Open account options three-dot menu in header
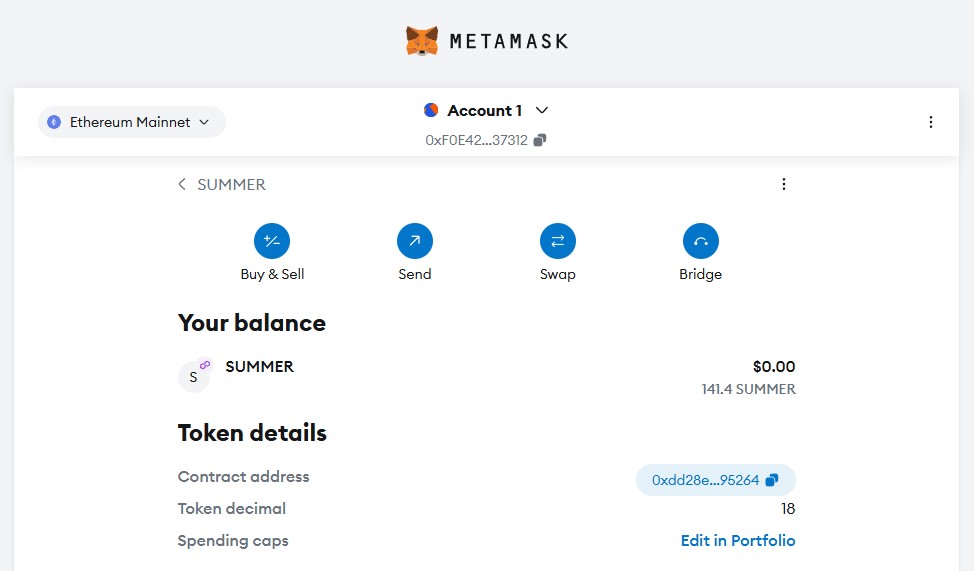 [x=930, y=122]
